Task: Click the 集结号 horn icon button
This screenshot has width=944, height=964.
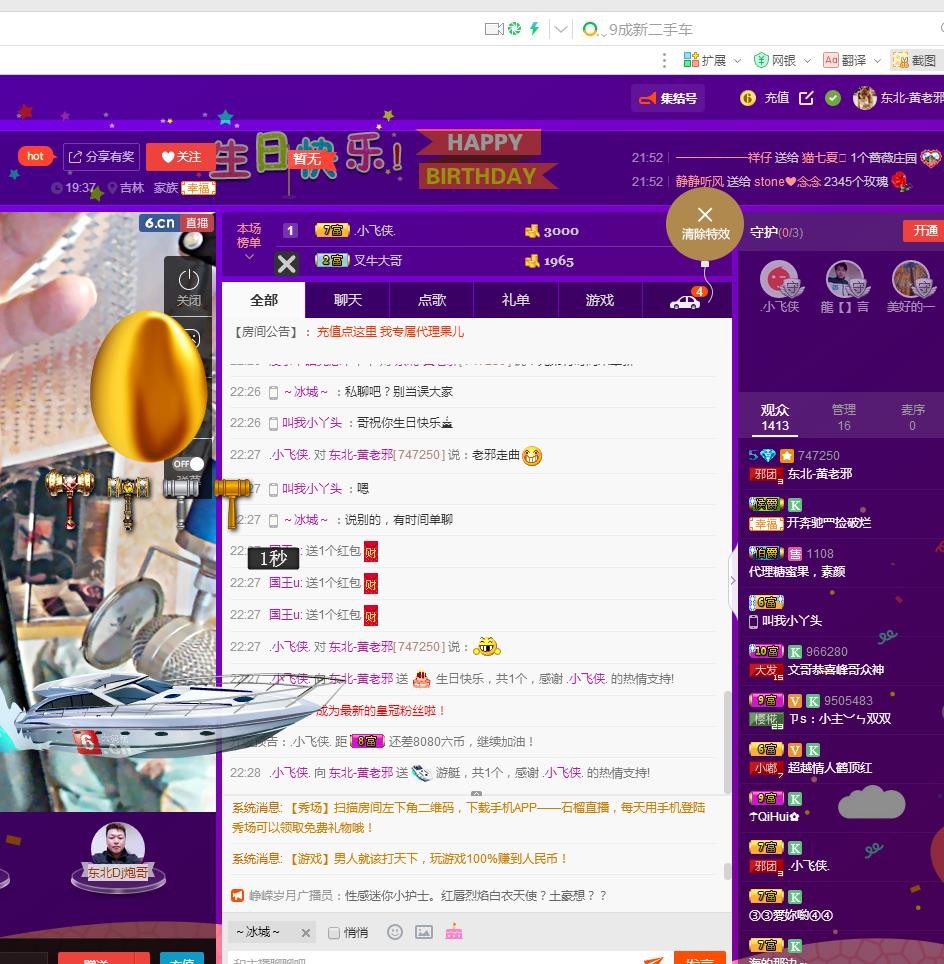Action: pos(668,98)
